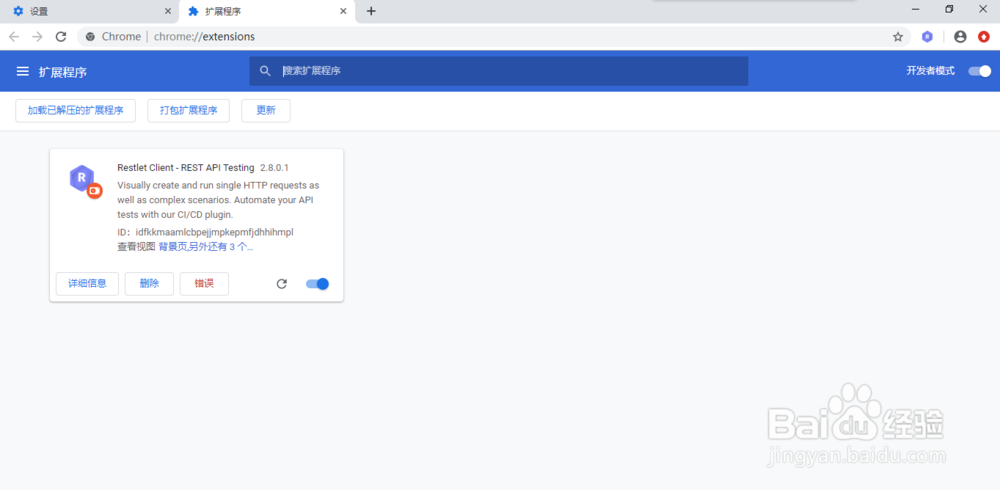Close the 扩展程序 tab
This screenshot has width=1000, height=490.
343,11
